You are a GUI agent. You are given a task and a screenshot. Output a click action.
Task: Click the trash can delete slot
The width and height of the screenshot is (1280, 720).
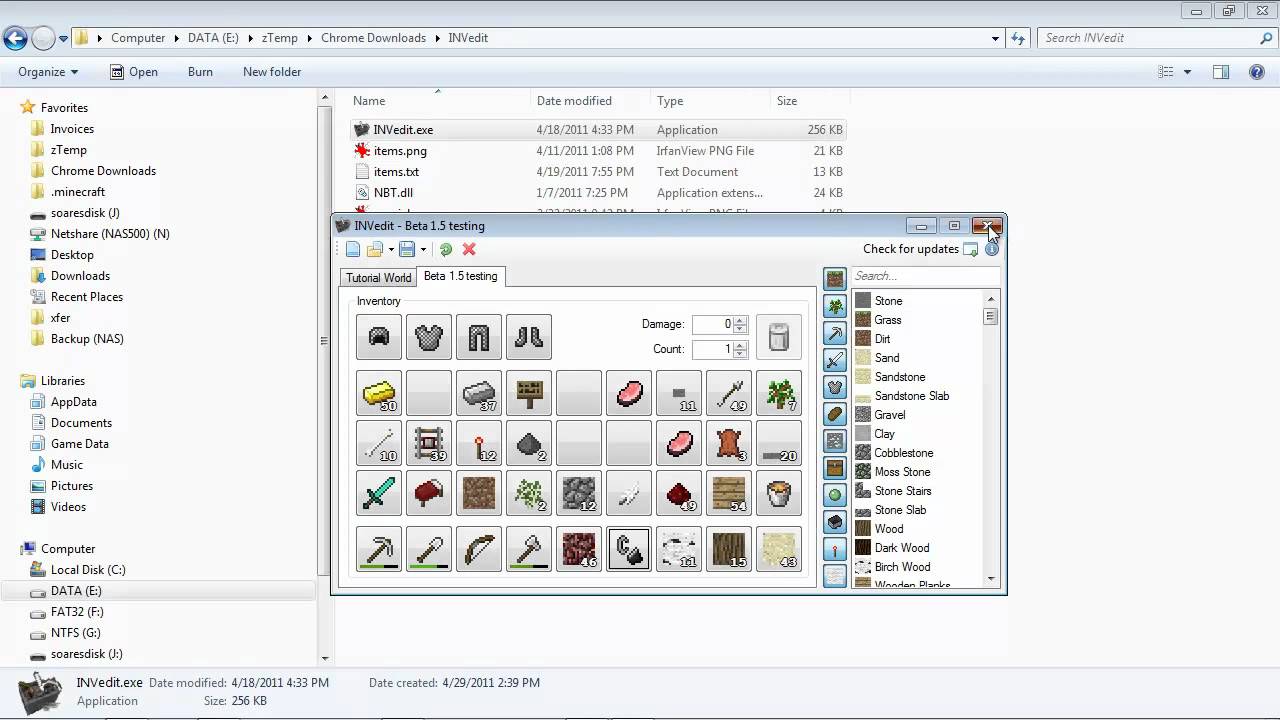point(779,337)
